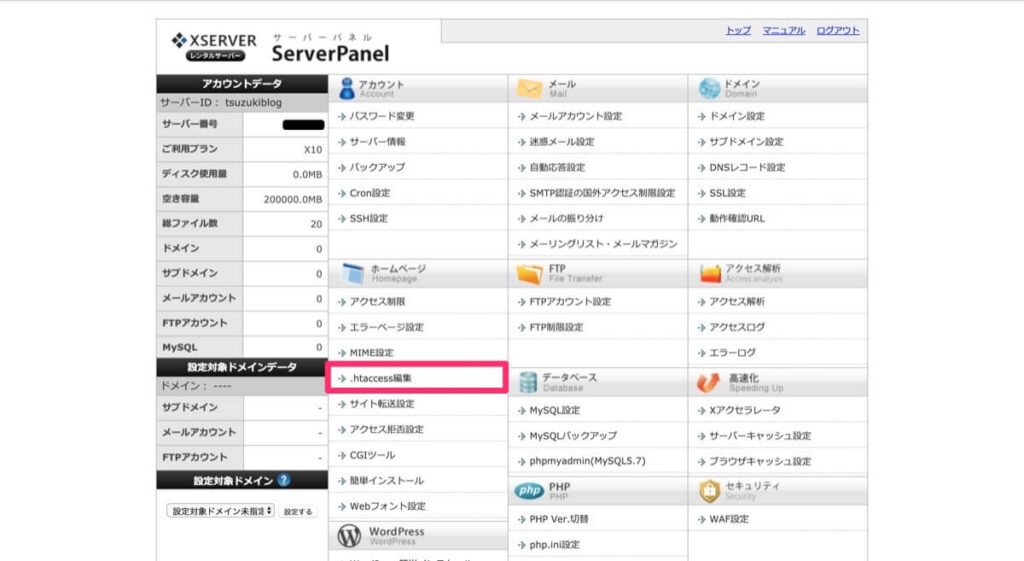Screen dimensions: 1024x561
Task: Open 簡単インストール
Action: [x=387, y=480]
